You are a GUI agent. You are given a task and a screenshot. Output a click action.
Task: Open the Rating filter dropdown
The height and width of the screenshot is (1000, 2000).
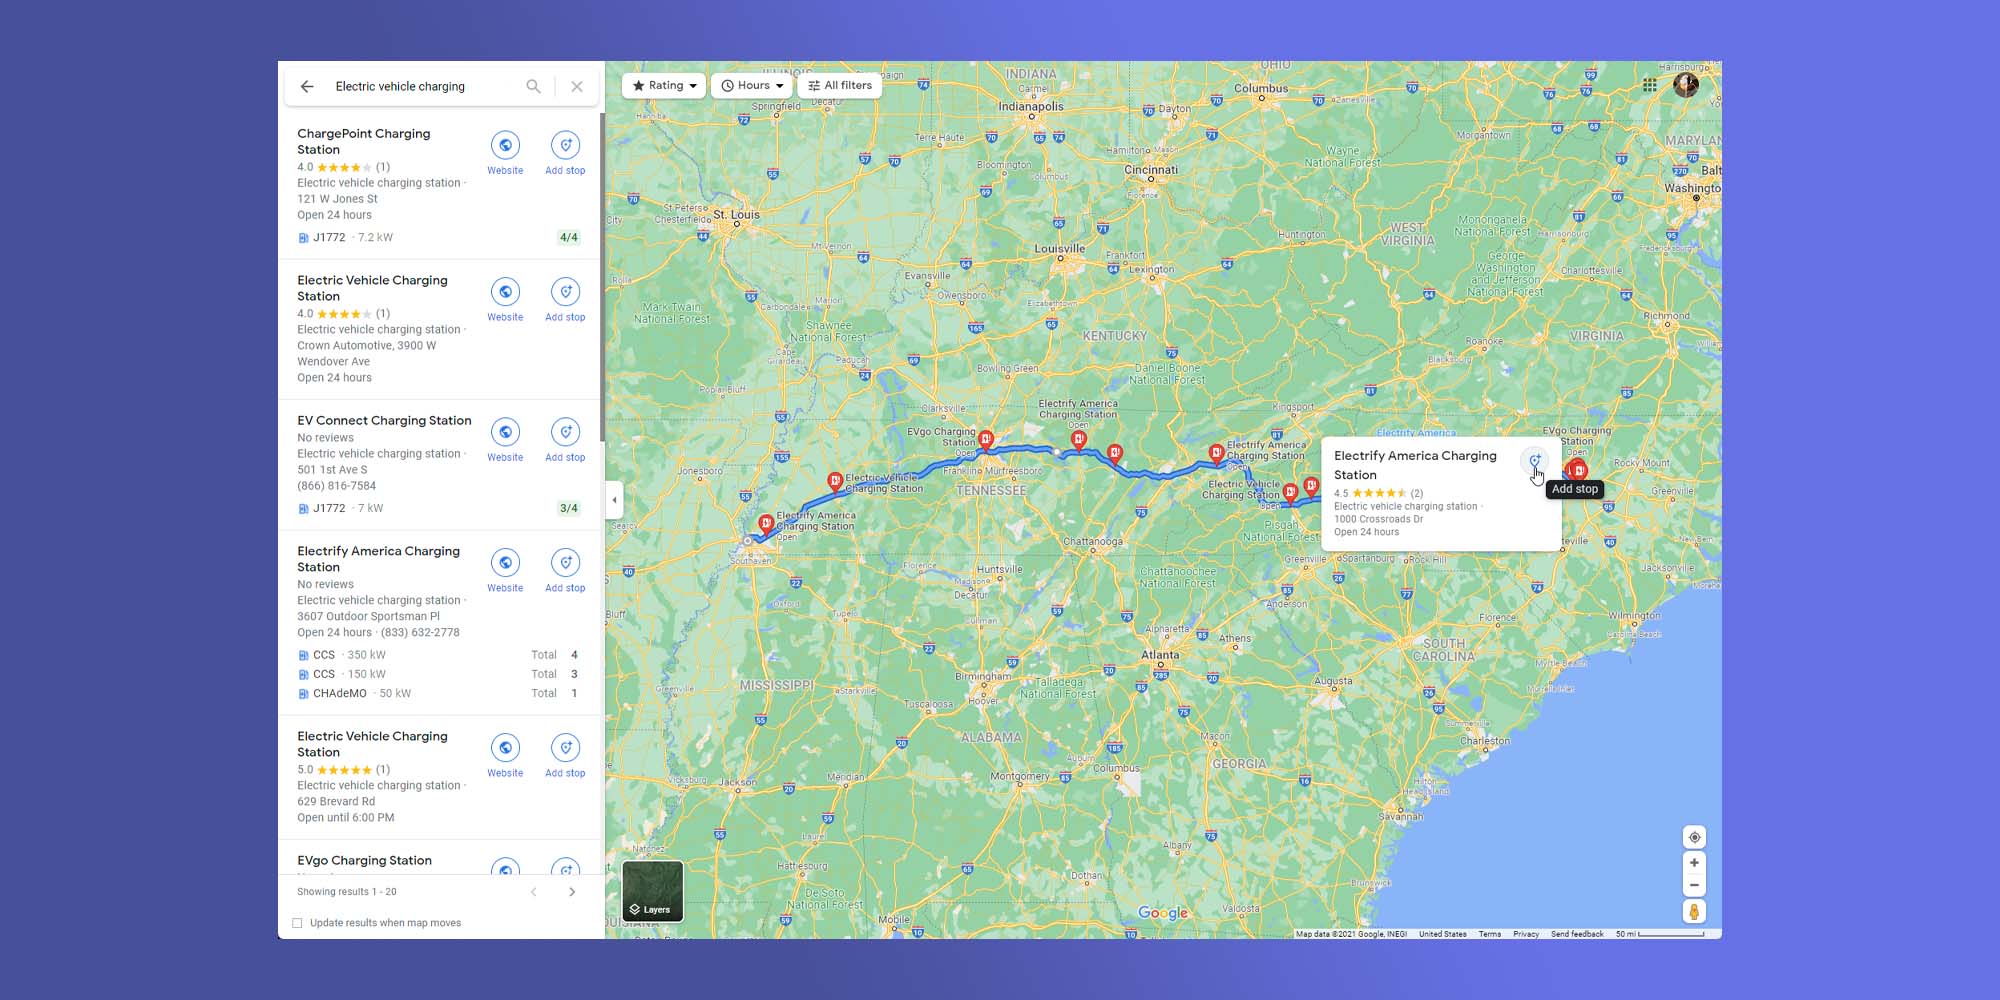coord(662,85)
